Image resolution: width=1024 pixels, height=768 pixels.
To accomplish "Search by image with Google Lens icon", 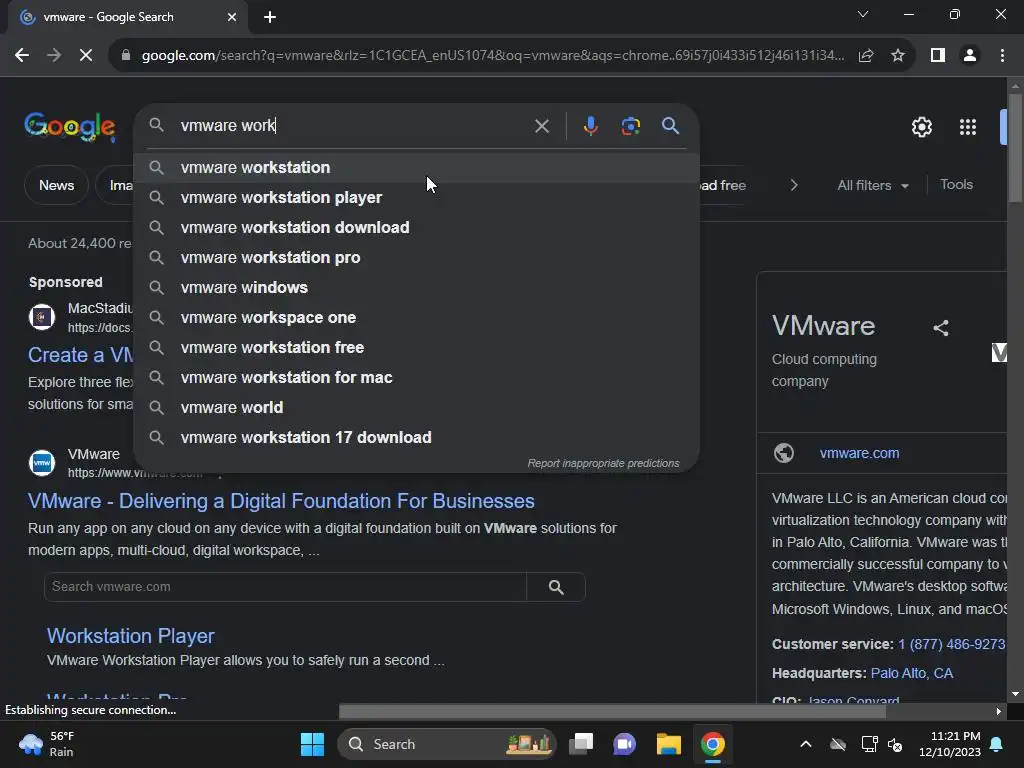I will (630, 126).
